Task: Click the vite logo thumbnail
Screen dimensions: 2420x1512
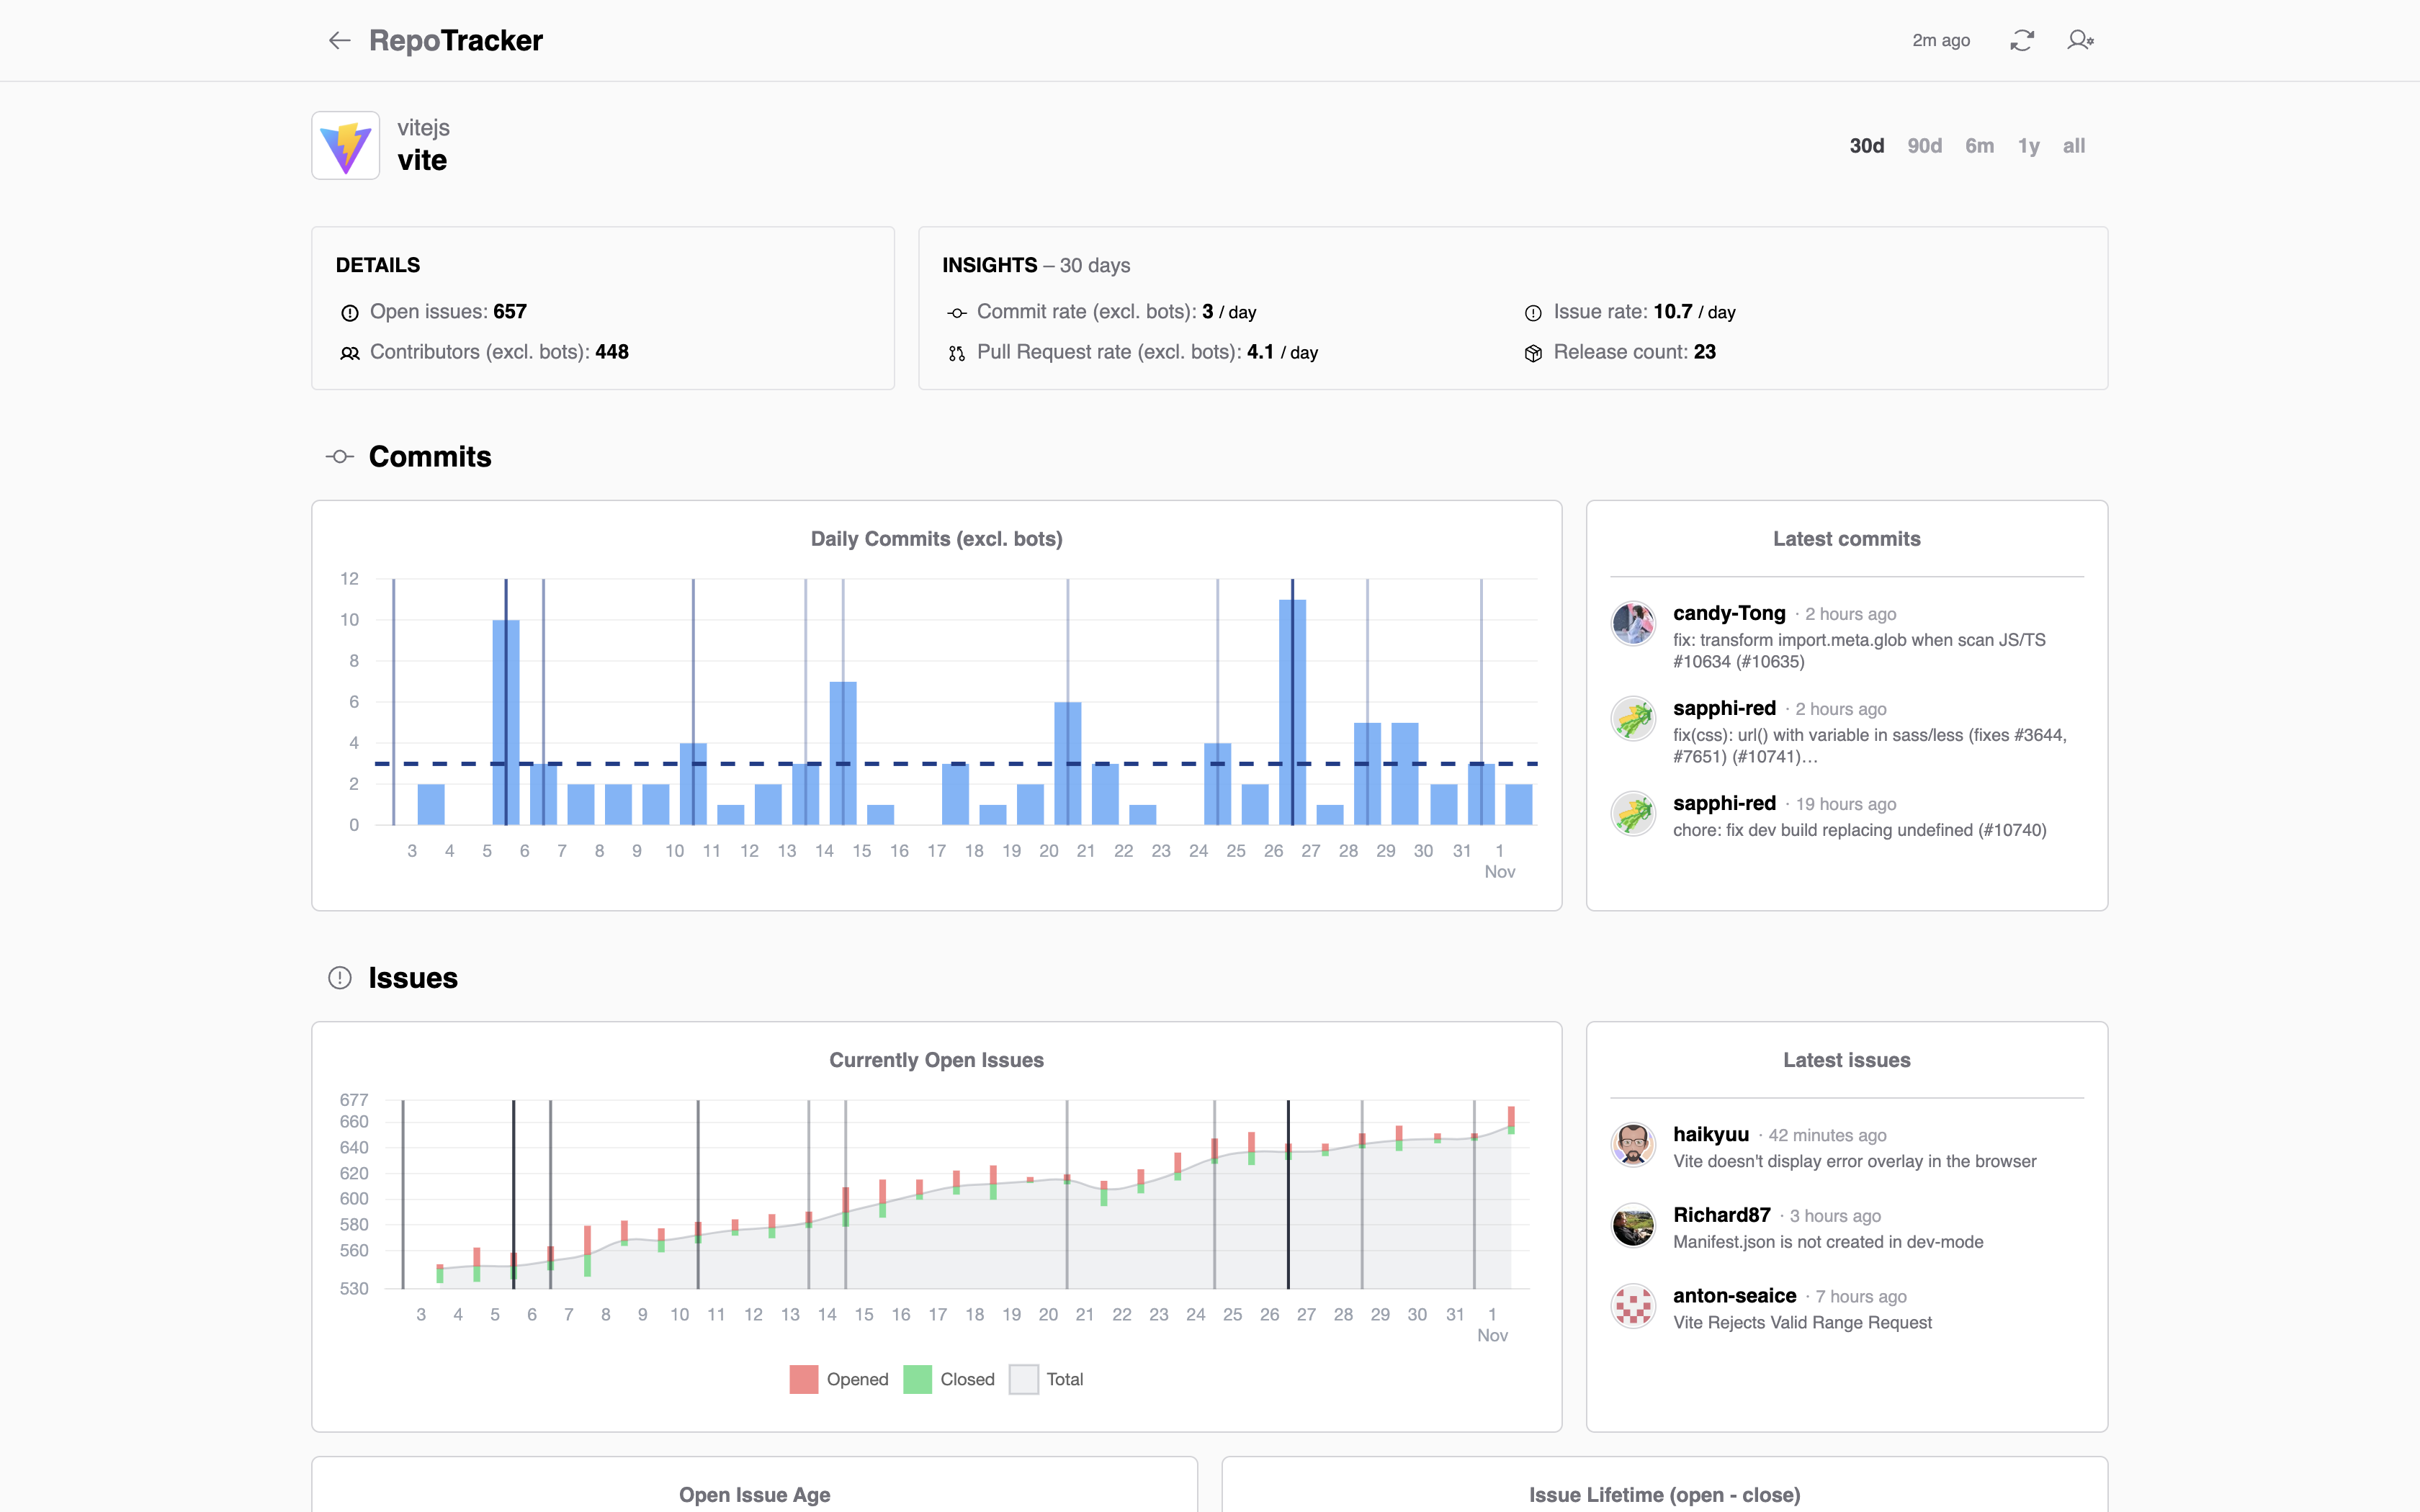Action: (x=346, y=146)
